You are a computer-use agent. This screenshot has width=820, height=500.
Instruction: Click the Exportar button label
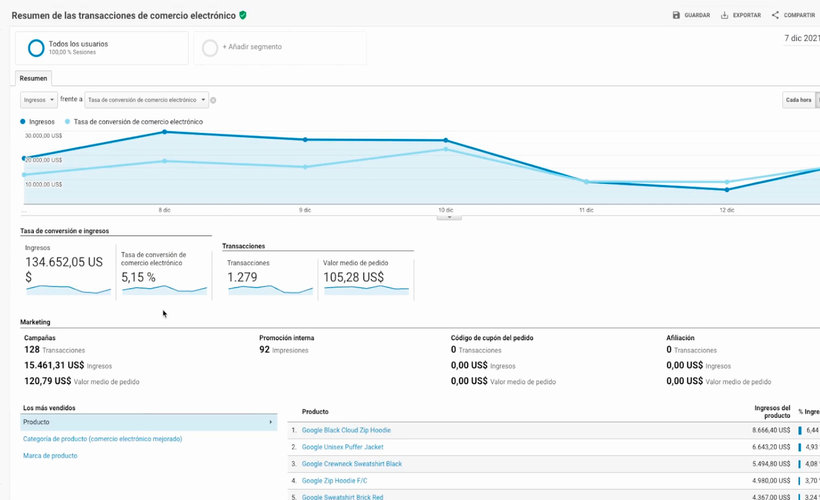(747, 15)
